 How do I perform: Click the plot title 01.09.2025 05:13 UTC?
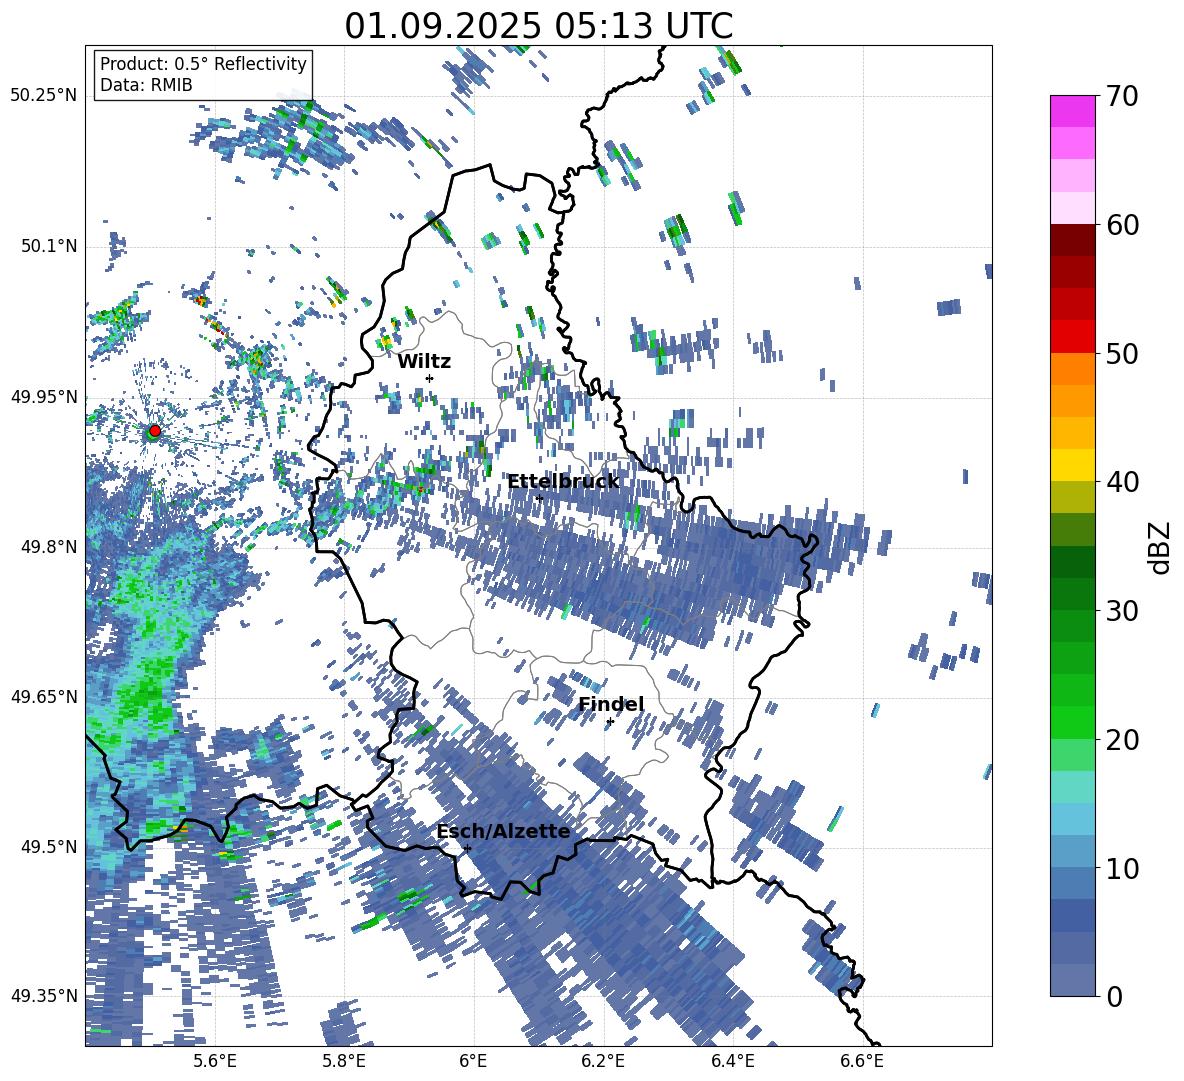[x=538, y=26]
